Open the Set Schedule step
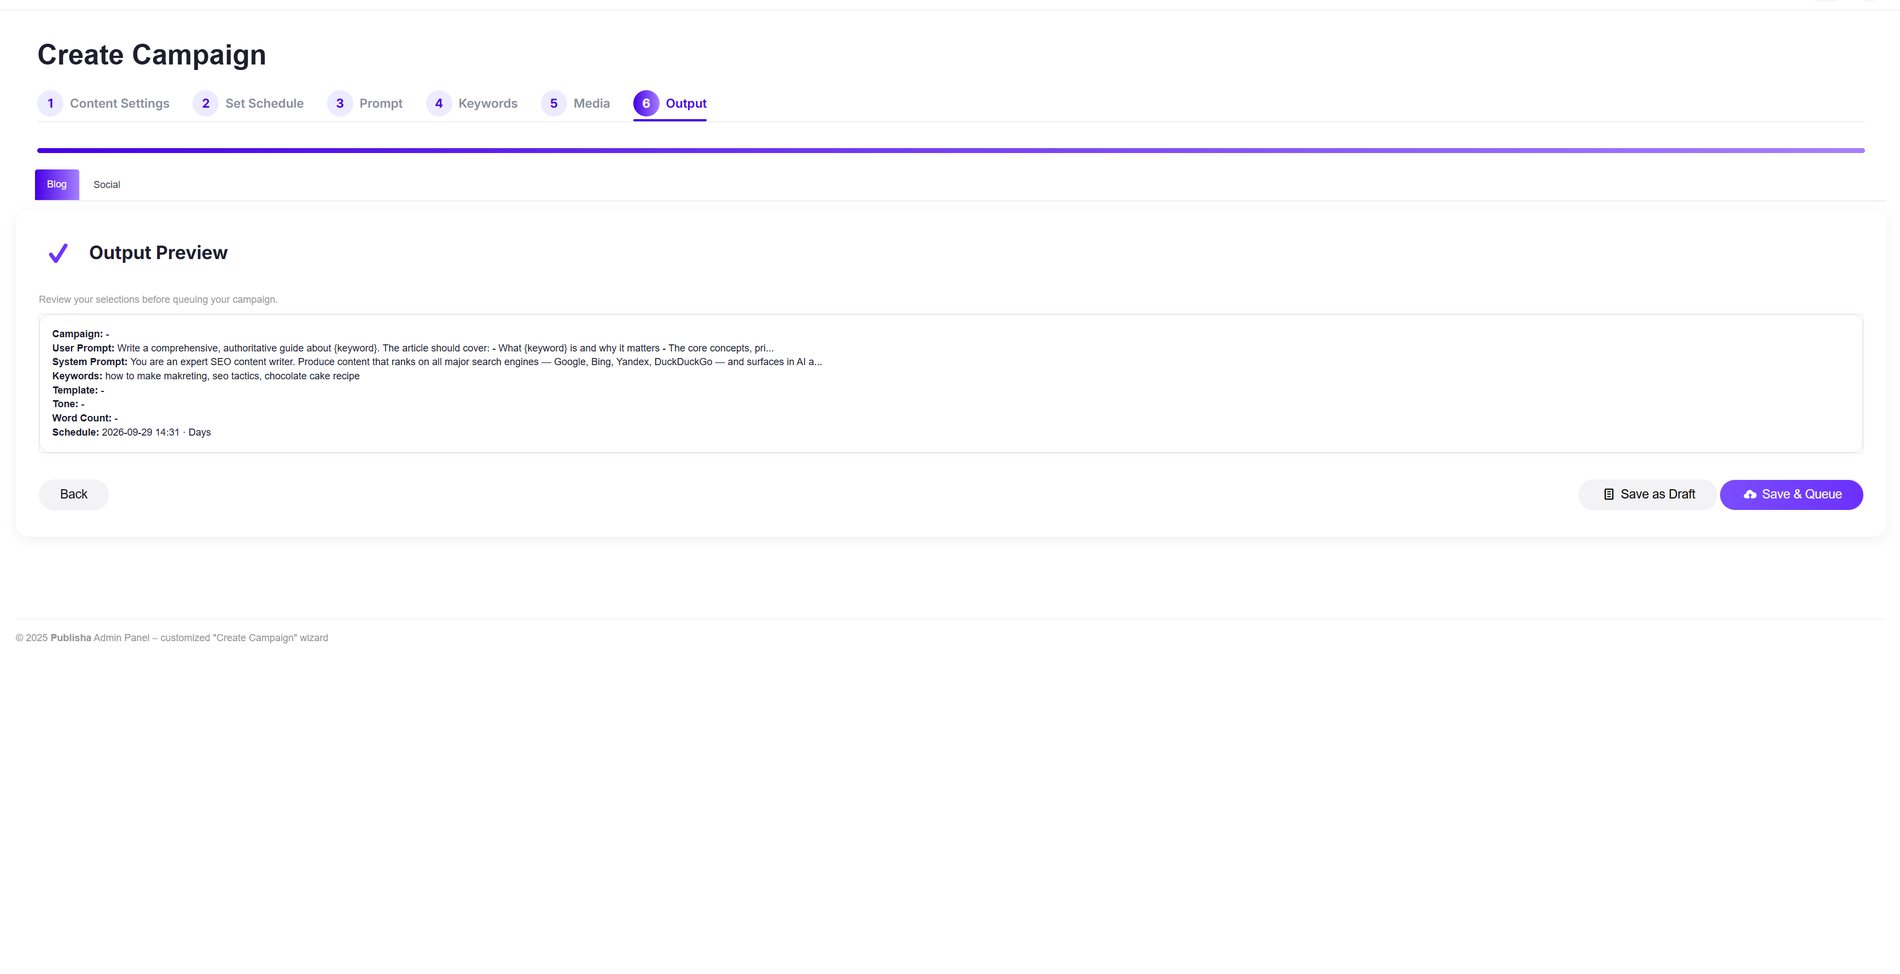This screenshot has width=1900, height=974. coord(264,103)
